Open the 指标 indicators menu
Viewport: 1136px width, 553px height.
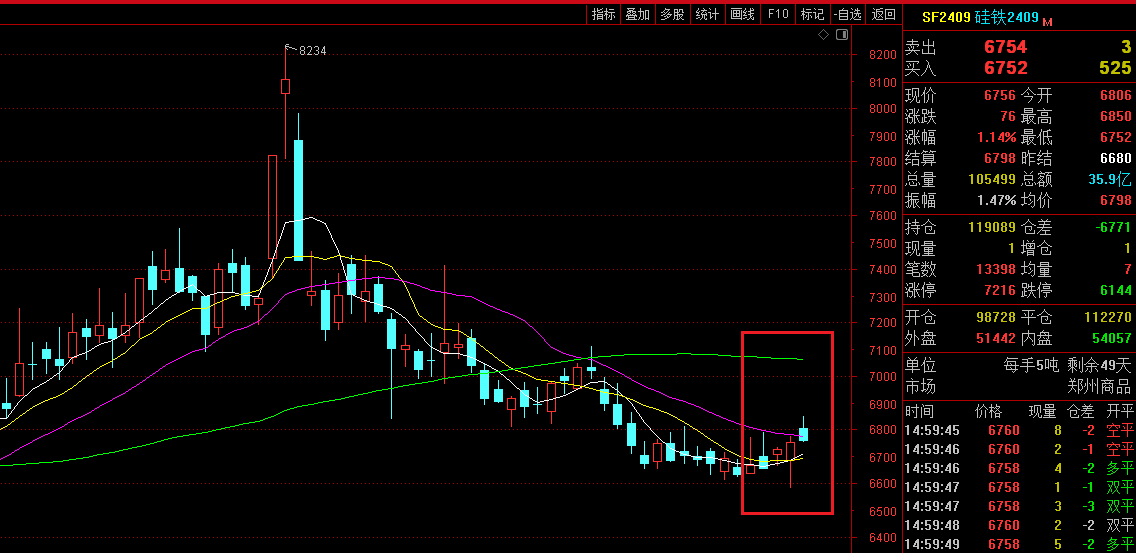603,14
